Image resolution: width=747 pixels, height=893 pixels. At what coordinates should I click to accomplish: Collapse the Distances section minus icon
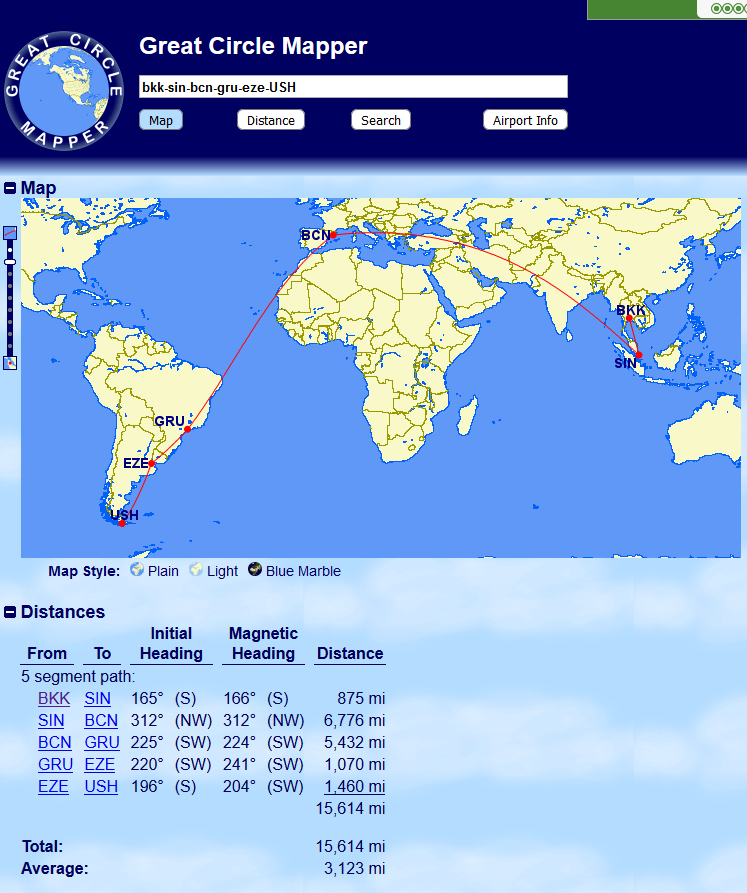10,612
